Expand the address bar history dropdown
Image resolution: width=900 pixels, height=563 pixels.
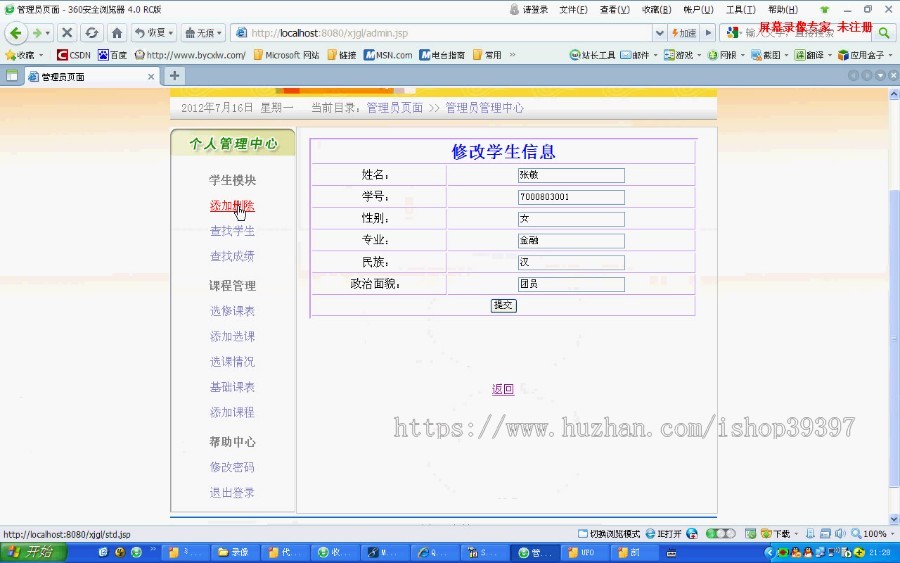click(660, 33)
